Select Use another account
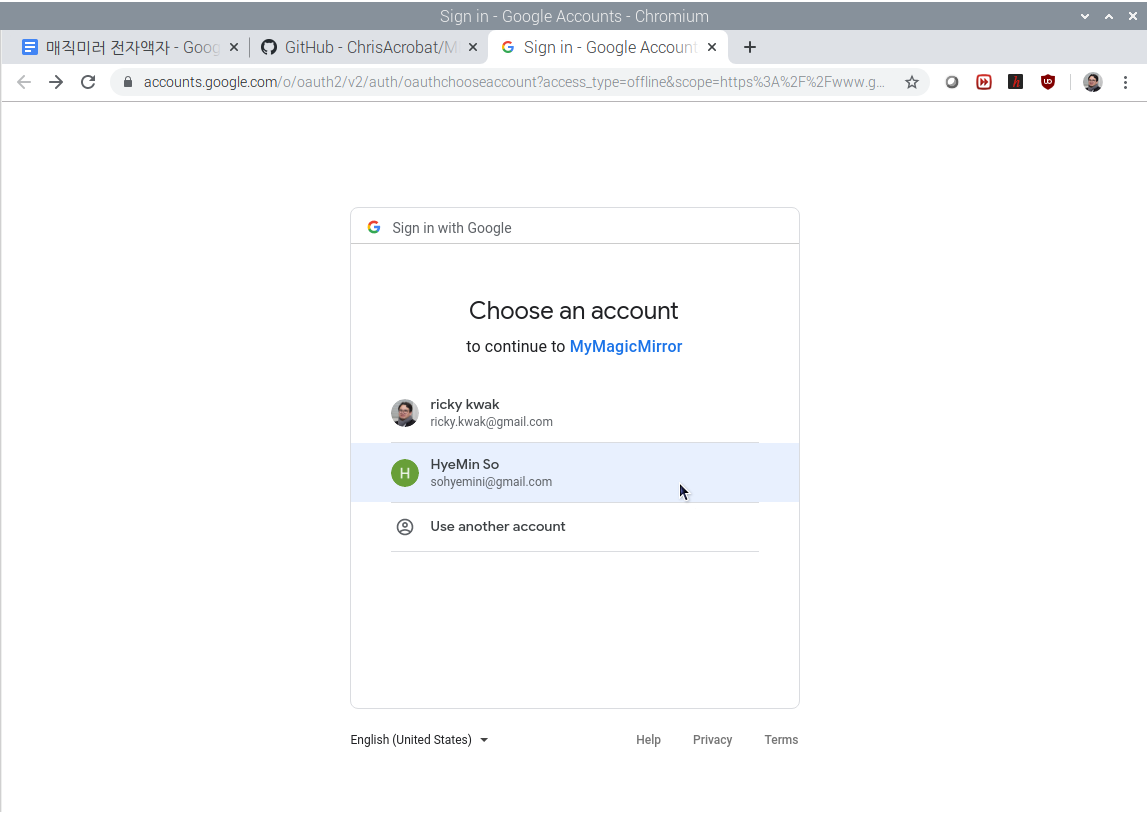This screenshot has width=1147, height=814. [x=575, y=527]
